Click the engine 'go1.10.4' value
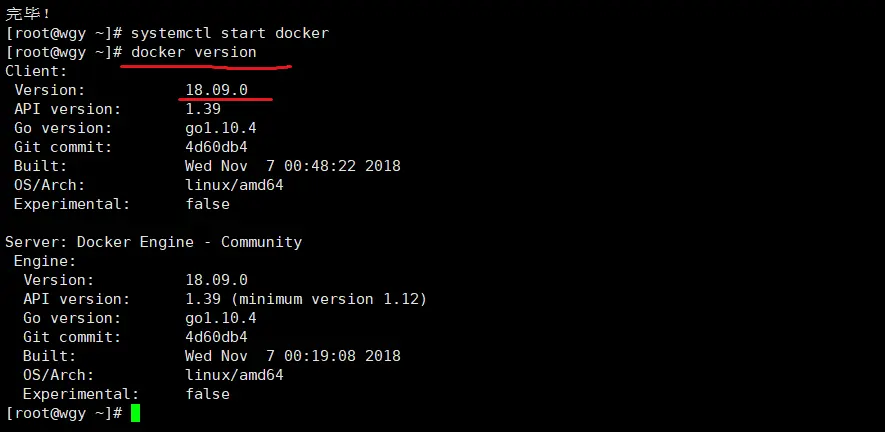The width and height of the screenshot is (885, 432). click(220, 318)
